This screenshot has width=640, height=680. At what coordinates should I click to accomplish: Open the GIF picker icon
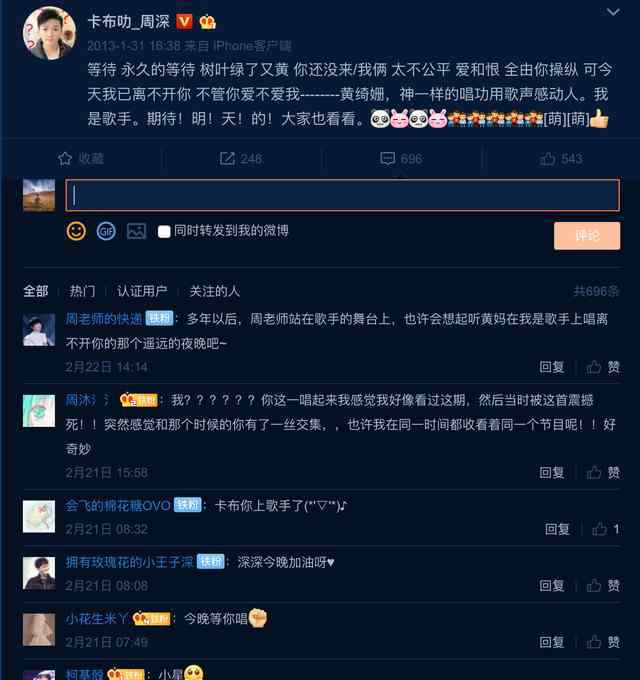(x=106, y=231)
